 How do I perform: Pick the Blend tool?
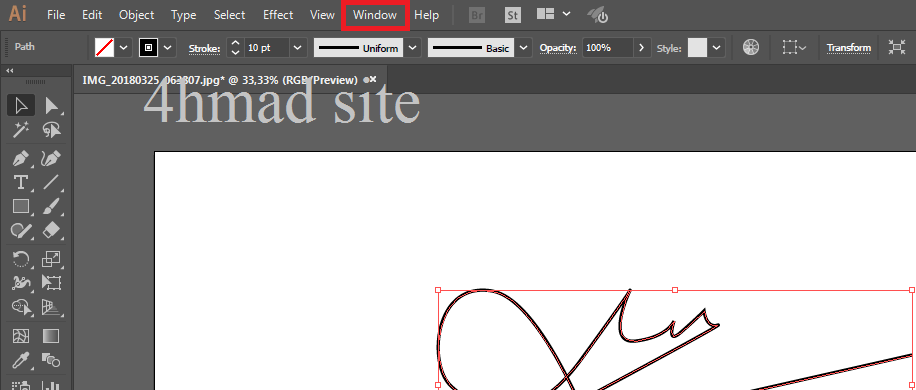coord(51,360)
